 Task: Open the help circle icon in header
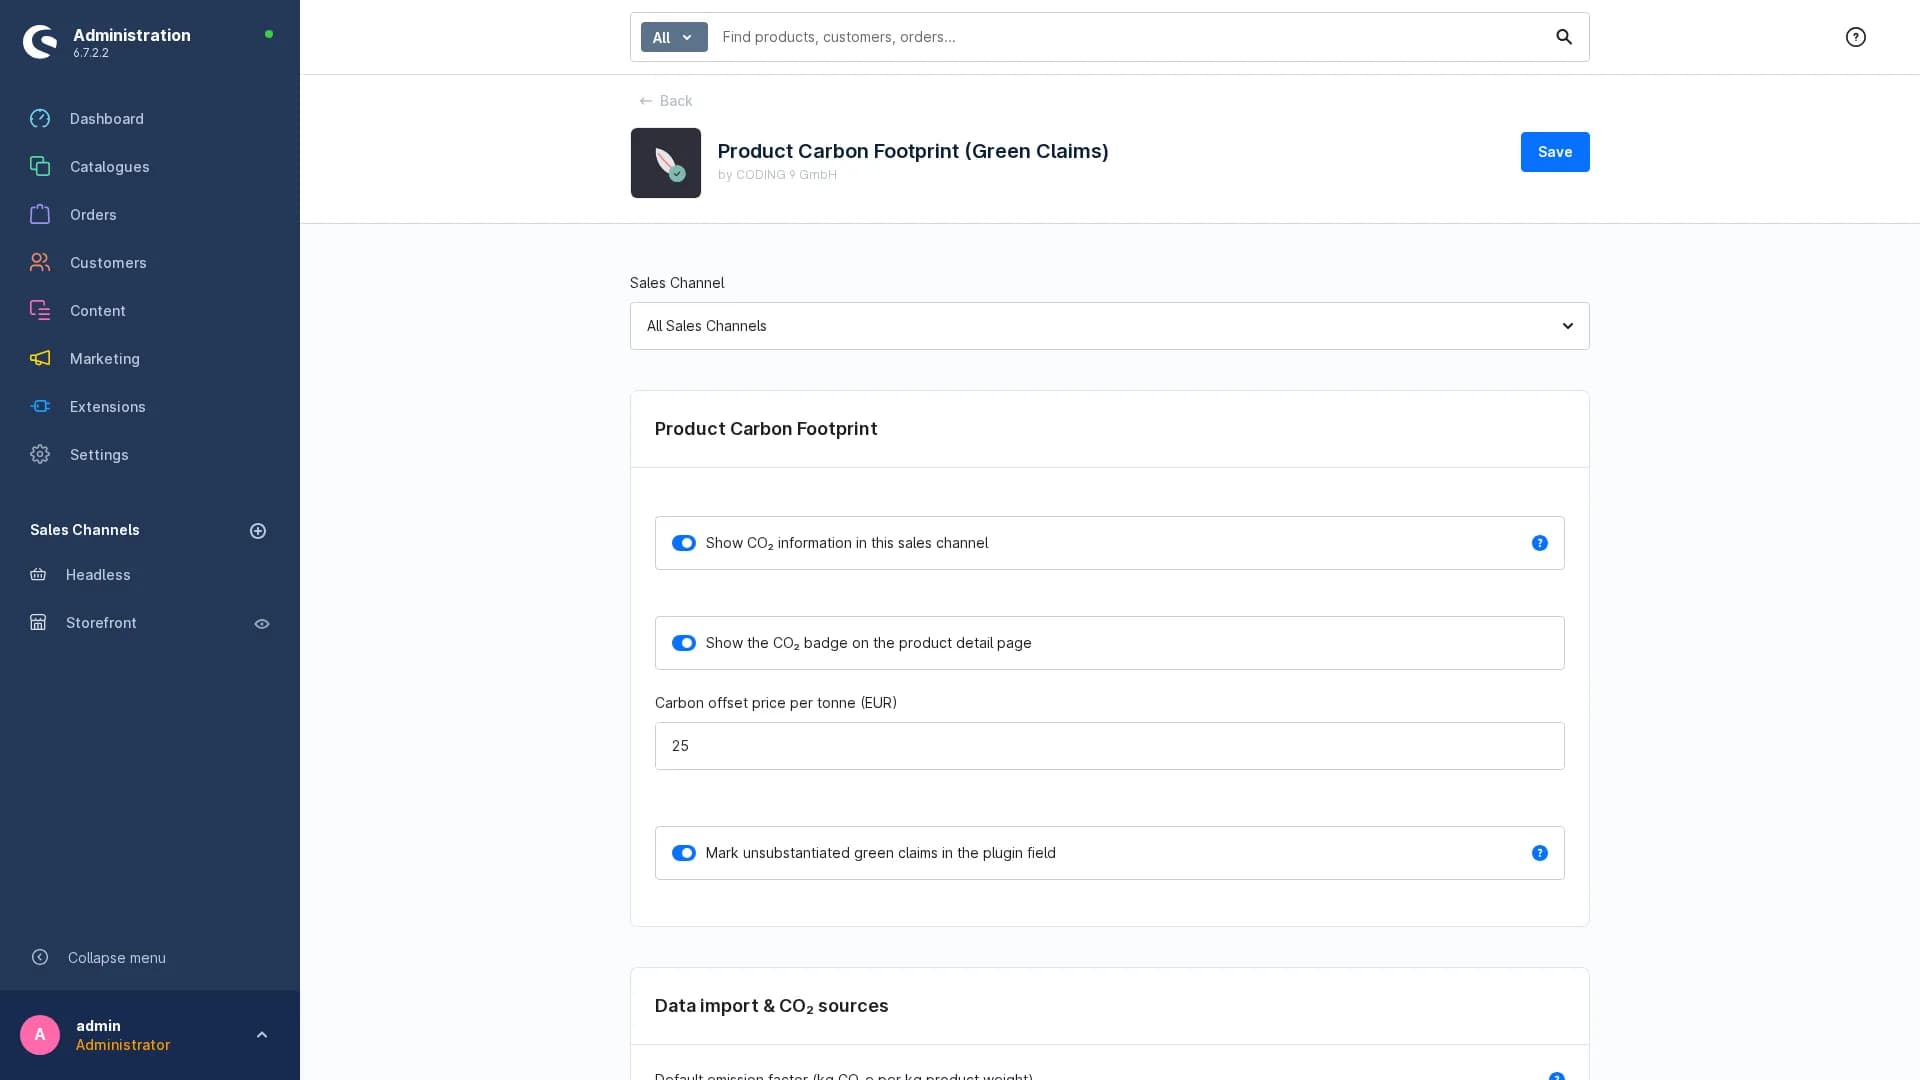[1856, 37]
